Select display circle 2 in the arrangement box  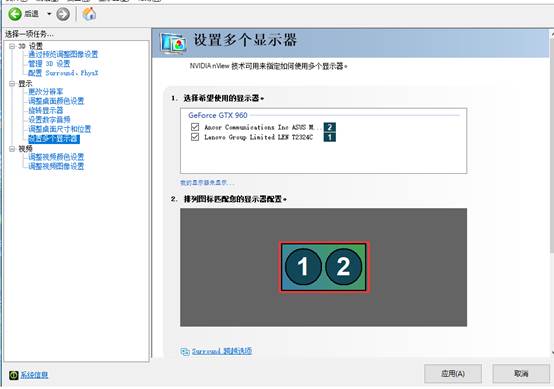click(343, 267)
